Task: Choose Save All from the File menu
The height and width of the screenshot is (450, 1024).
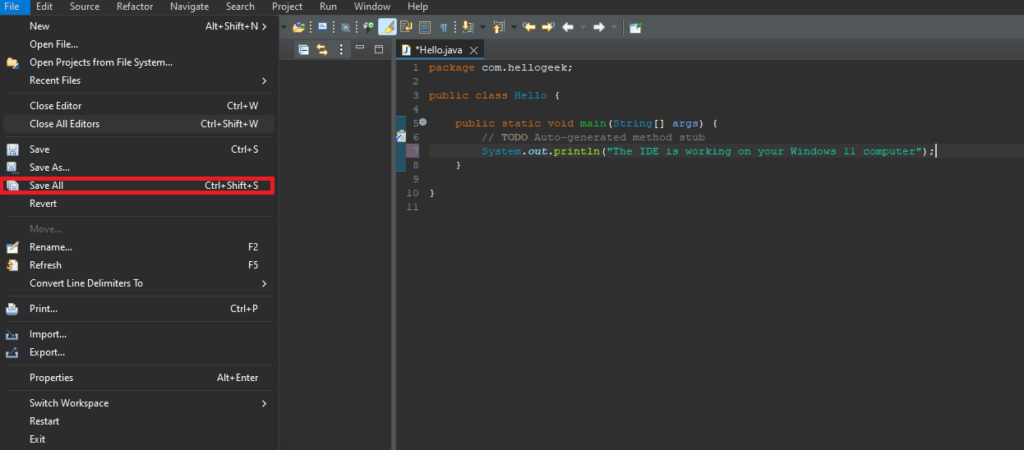Action: point(48,186)
